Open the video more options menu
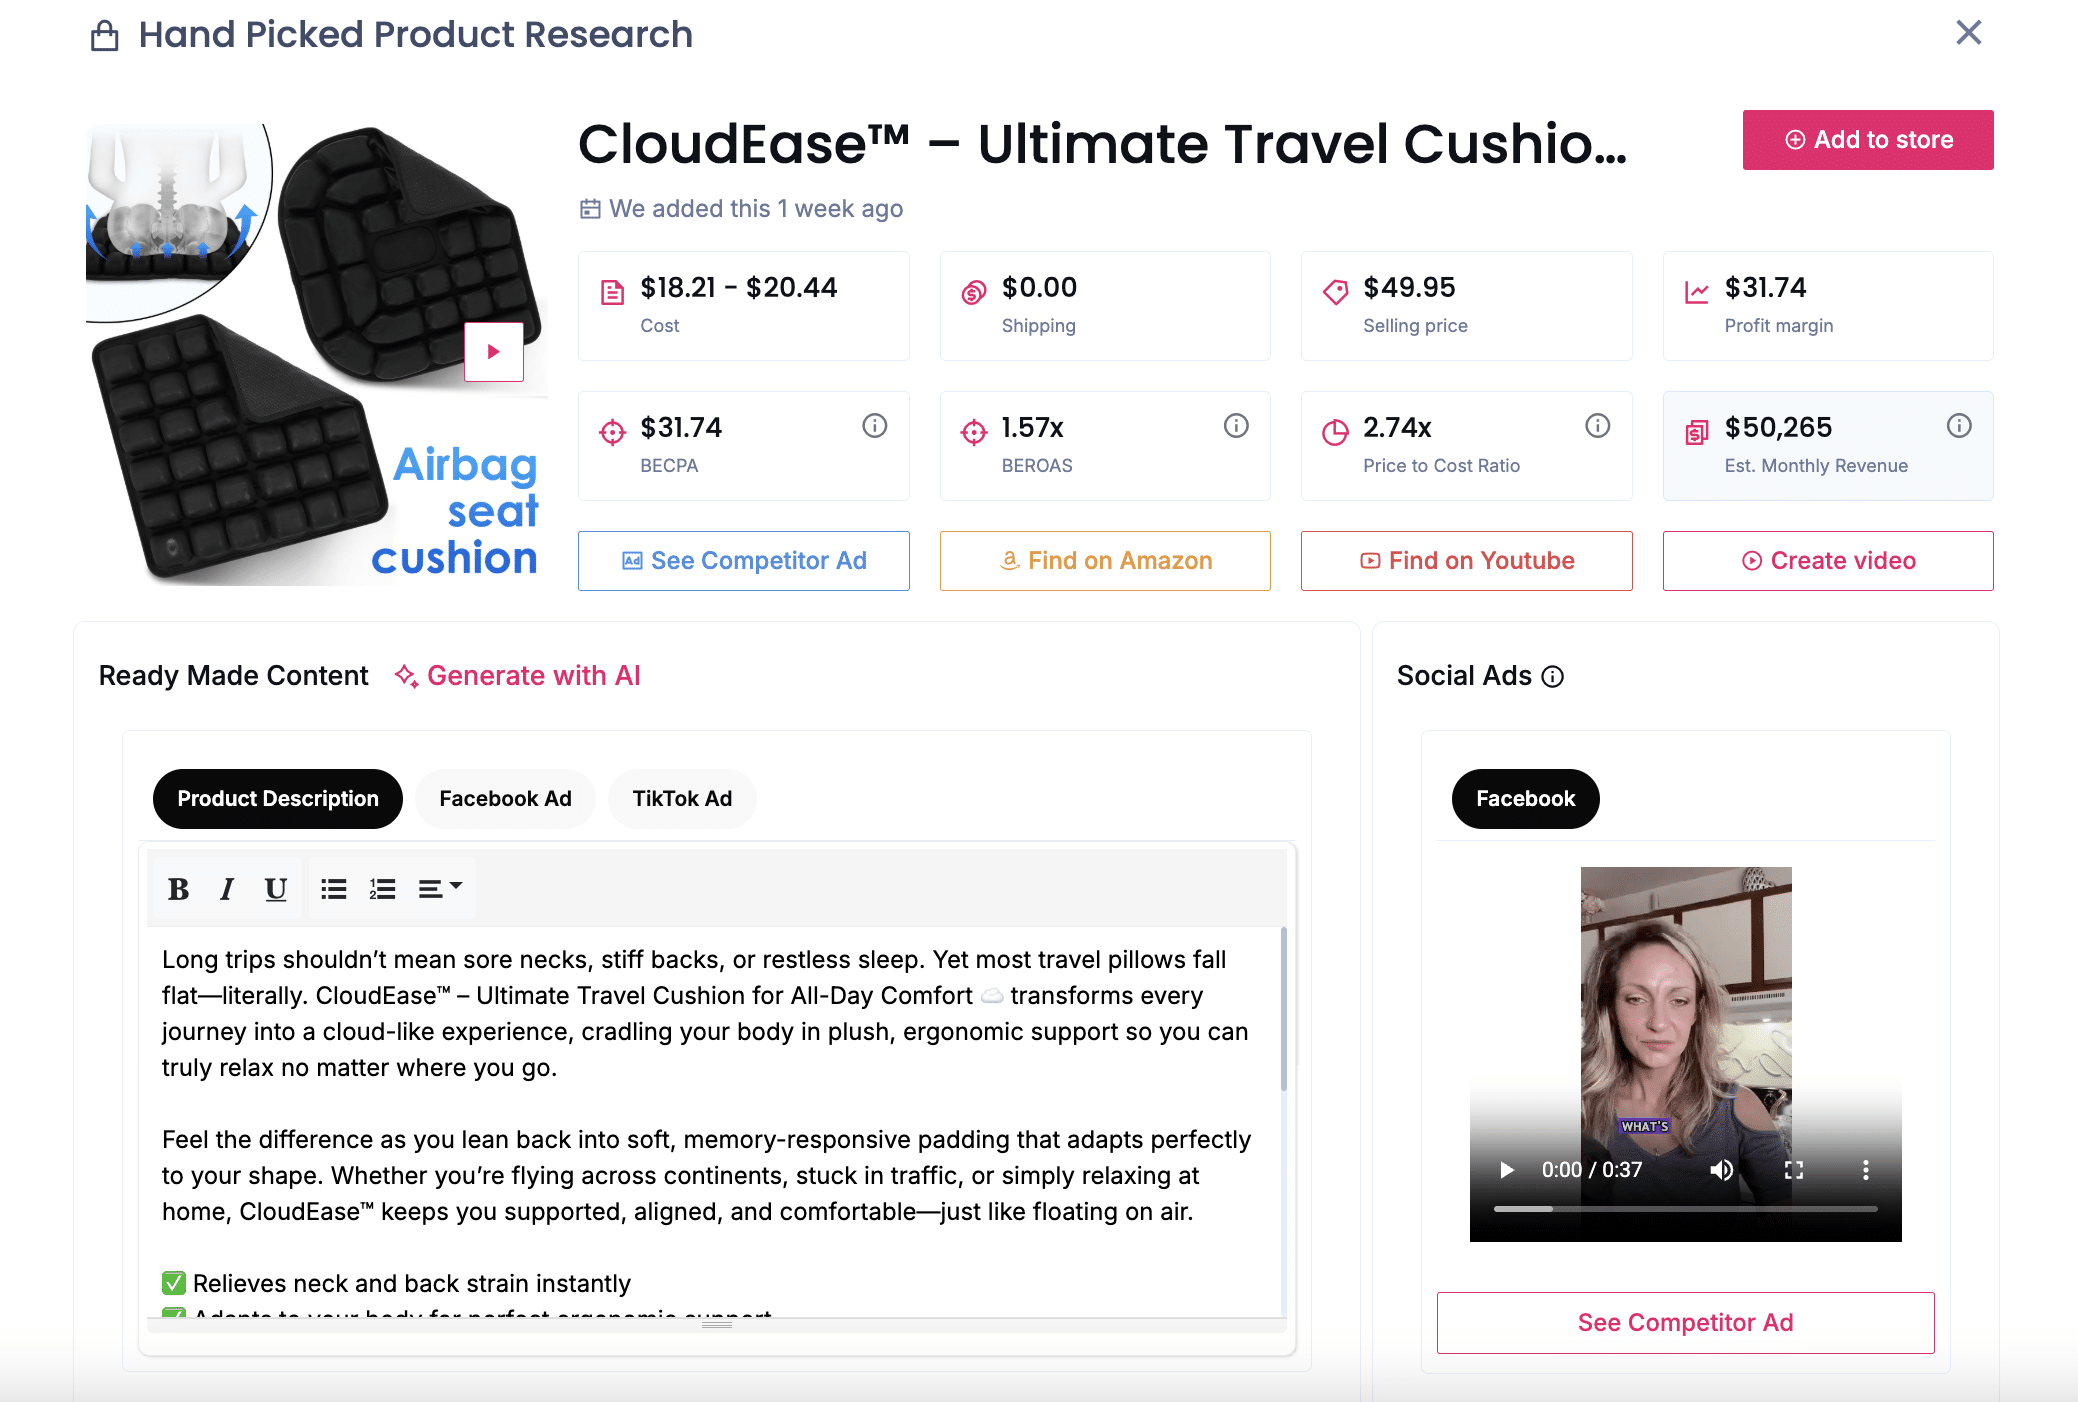Image resolution: width=2078 pixels, height=1402 pixels. [1865, 1170]
